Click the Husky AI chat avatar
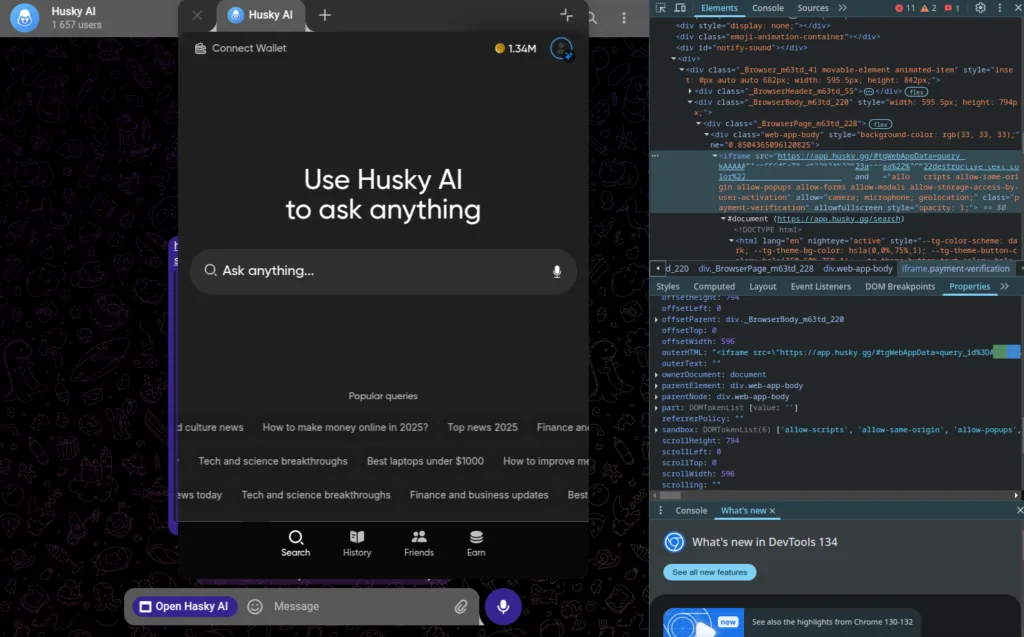The width and height of the screenshot is (1024, 637). [x=24, y=18]
